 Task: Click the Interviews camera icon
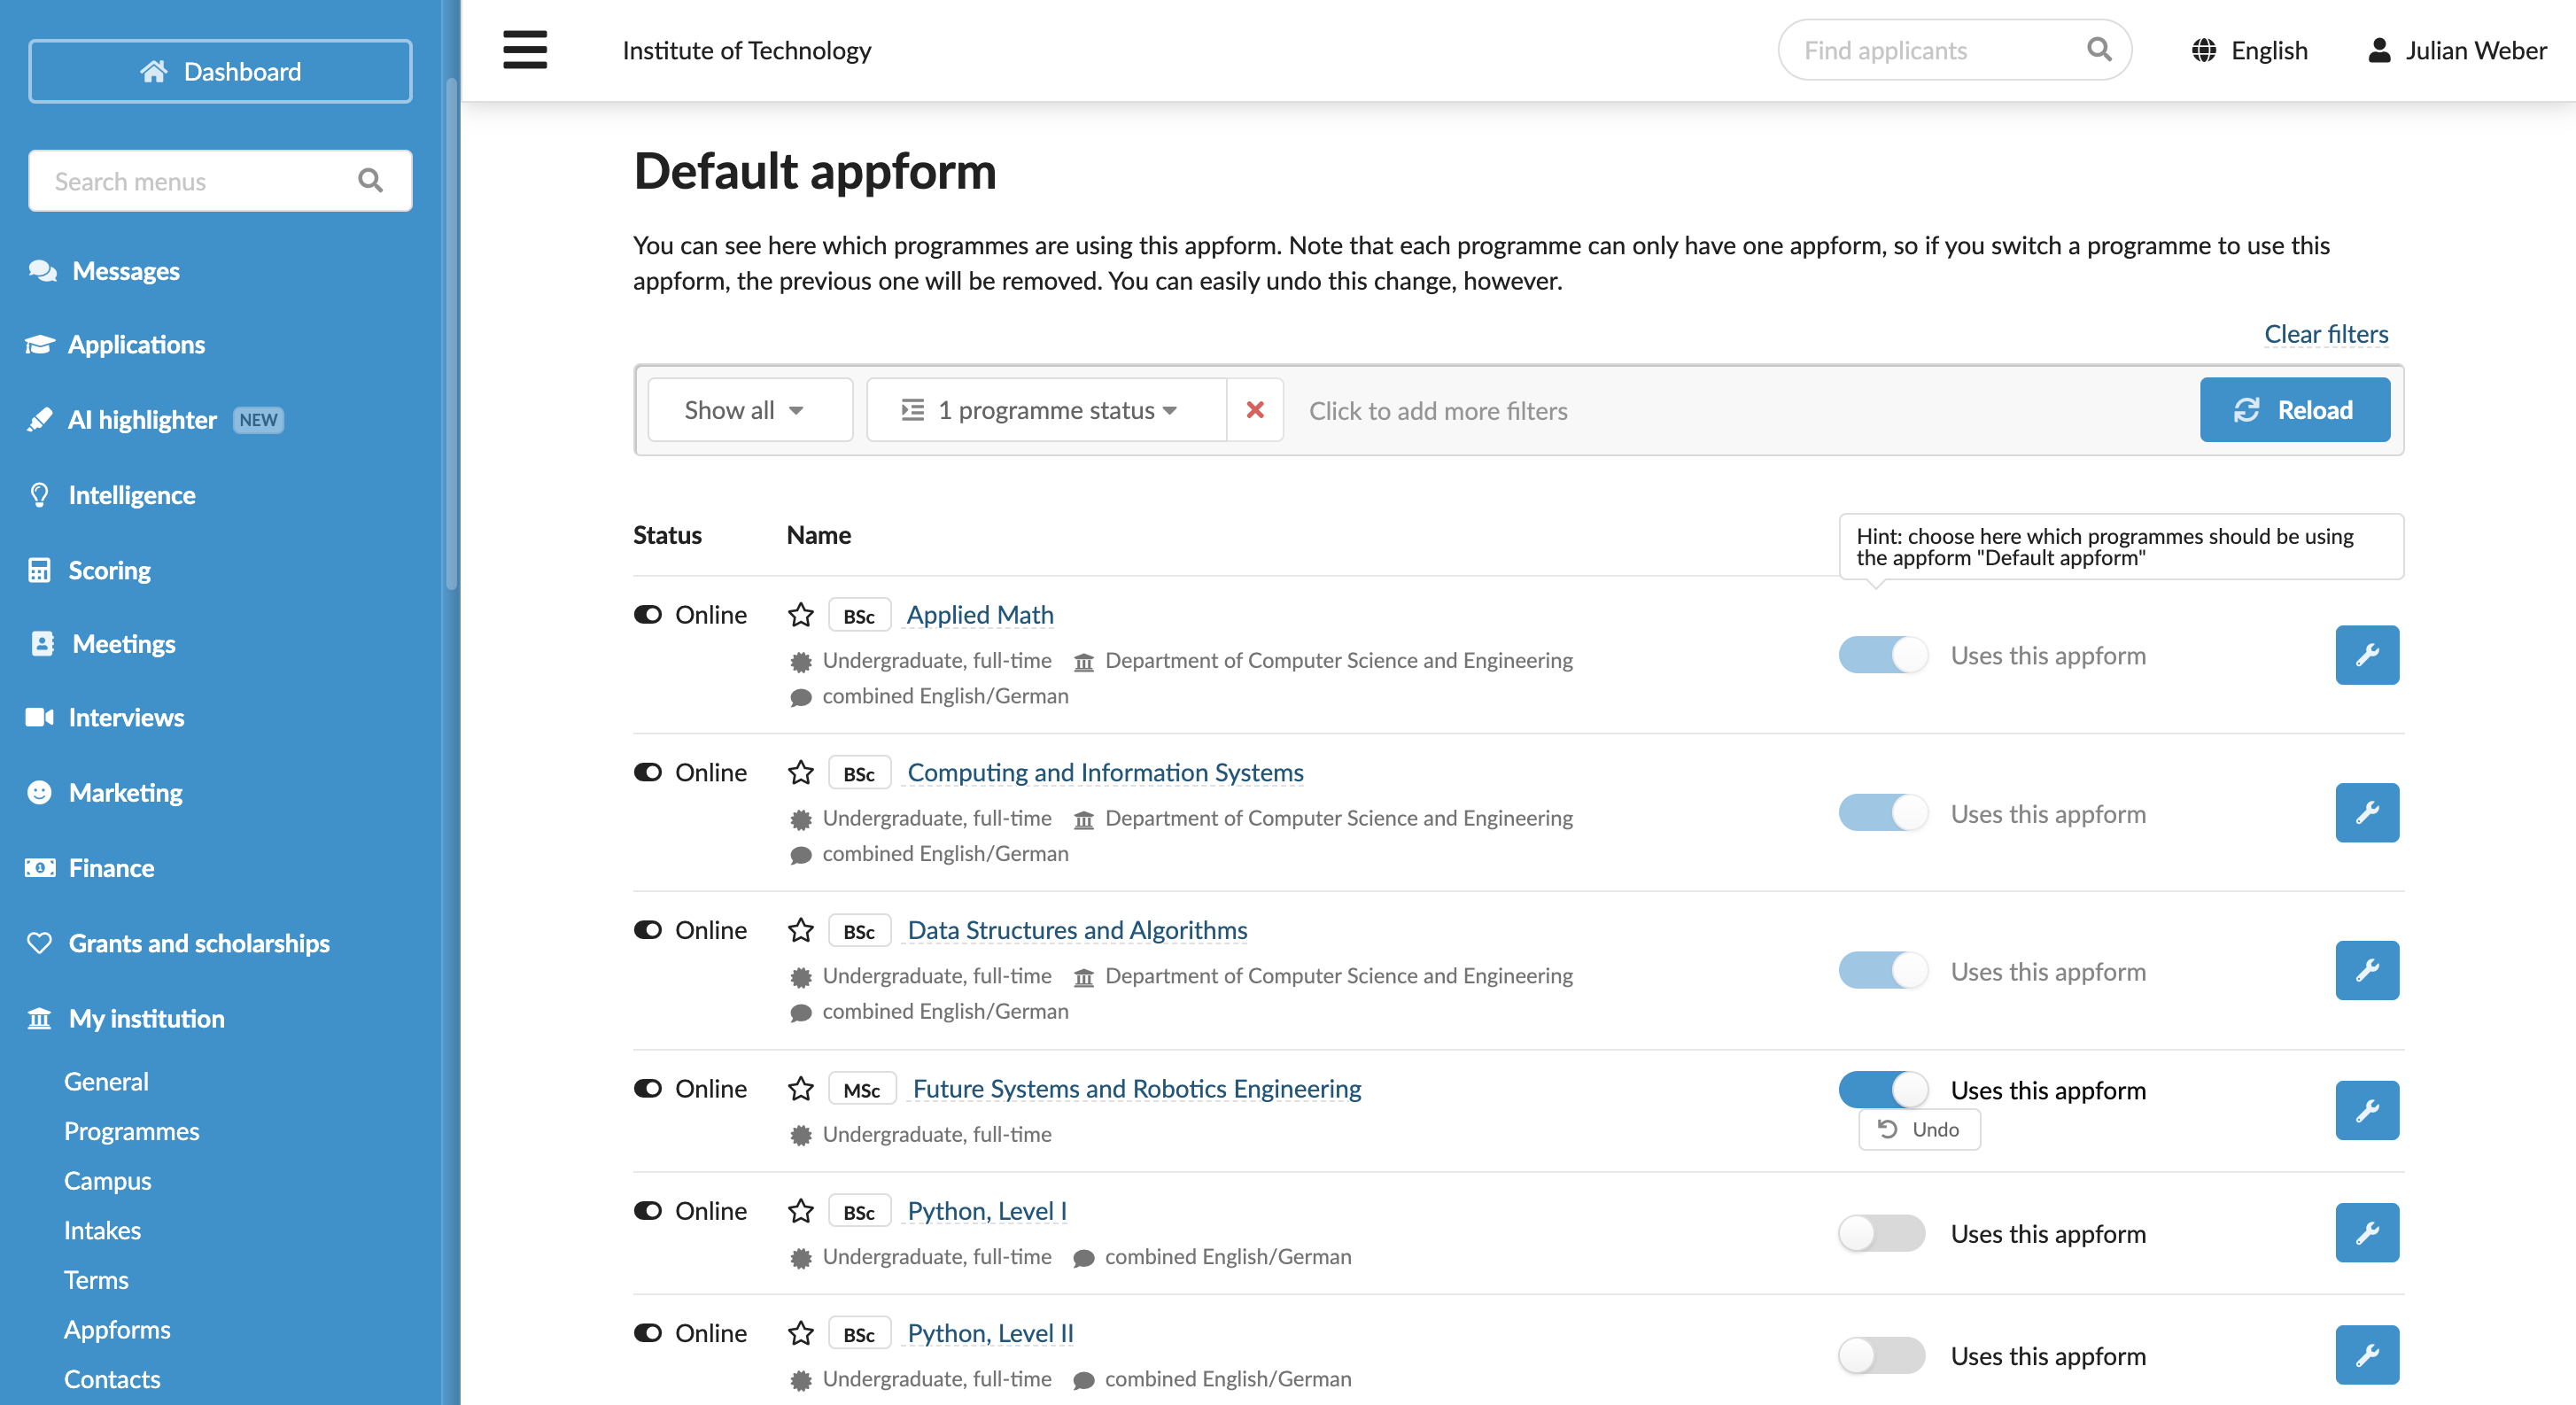[39, 718]
